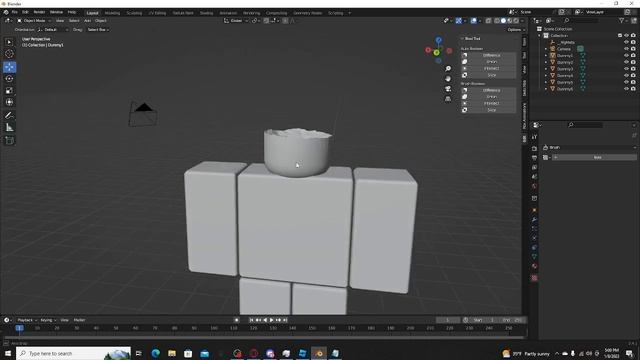Viewport: 640px width, 360px height.
Task: Click Play animation button in timeline
Action: (x=271, y=320)
